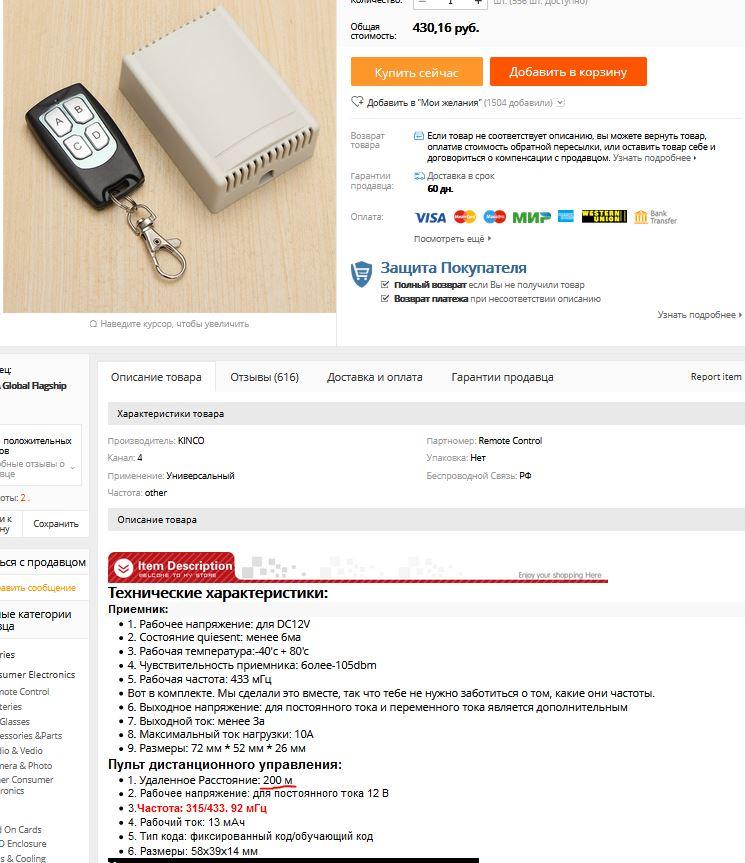Increase quantity with plus button
745x863 pixels.
pos(478,2)
